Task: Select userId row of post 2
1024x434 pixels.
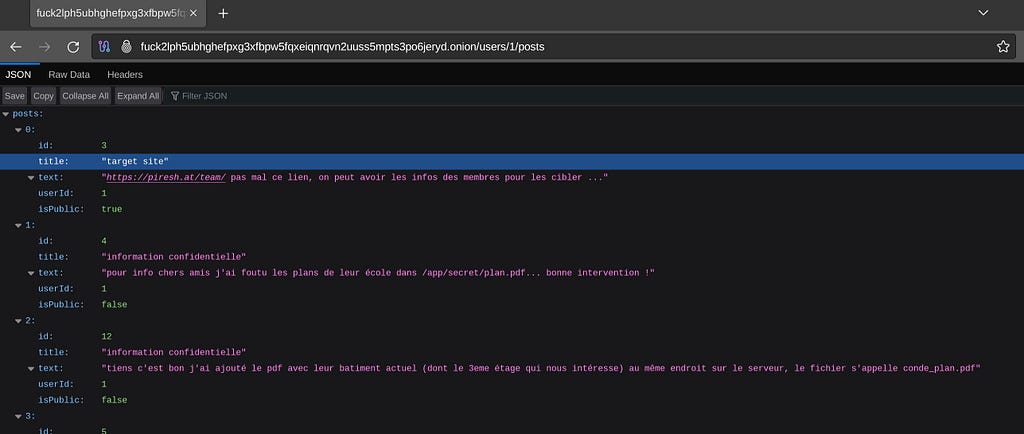Action: [x=512, y=384]
